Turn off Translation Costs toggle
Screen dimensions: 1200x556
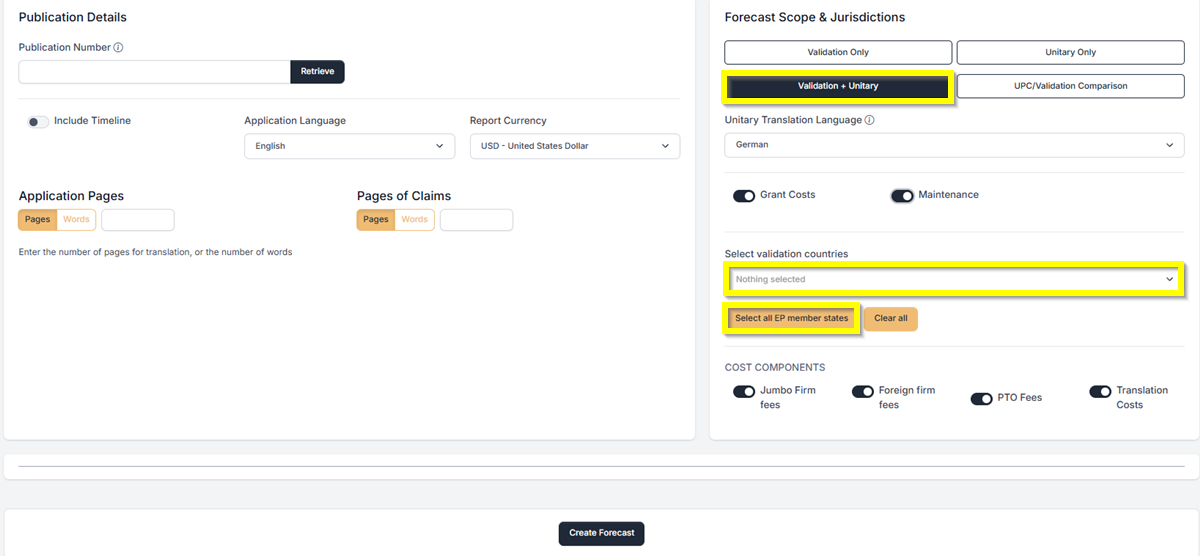(1100, 392)
